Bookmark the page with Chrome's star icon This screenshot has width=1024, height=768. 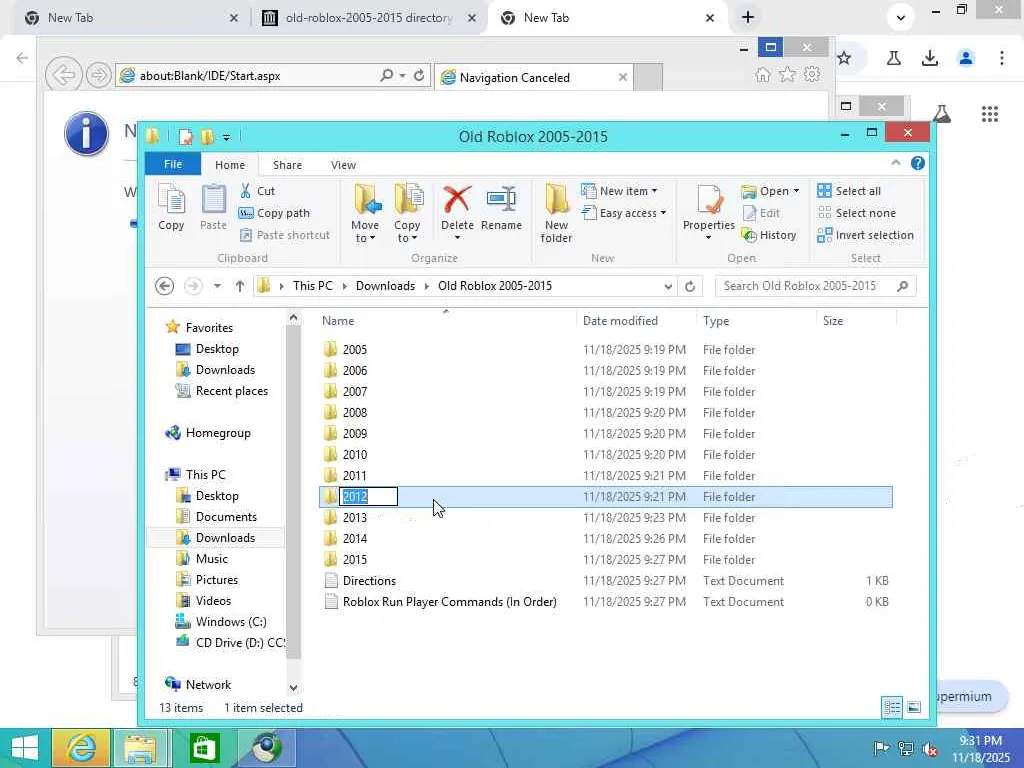[844, 58]
